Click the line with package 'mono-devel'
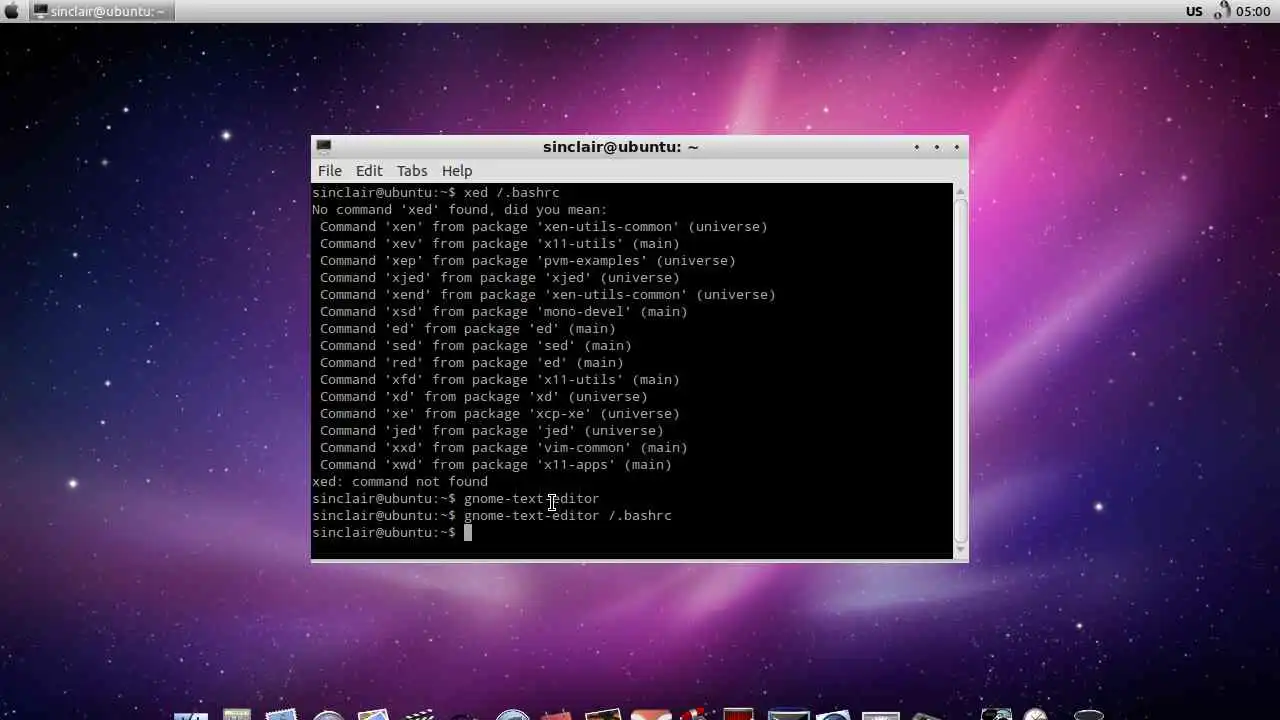This screenshot has width=1280, height=720. 503,311
